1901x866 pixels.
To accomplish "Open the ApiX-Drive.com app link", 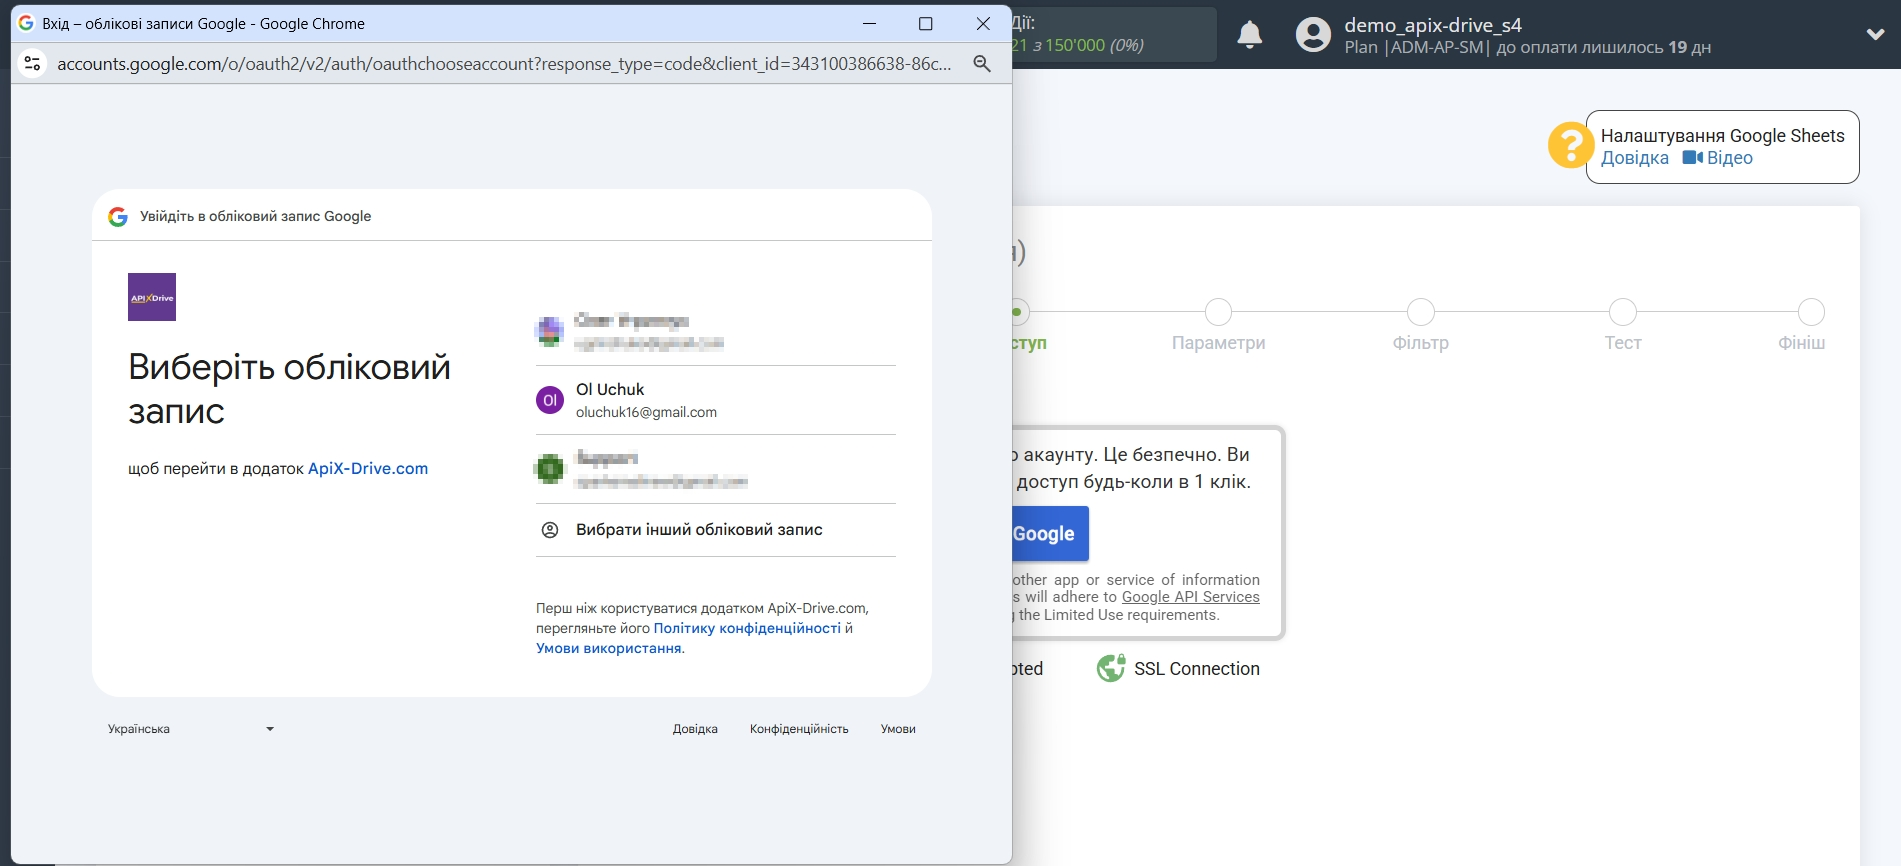I will pyautogui.click(x=368, y=468).
